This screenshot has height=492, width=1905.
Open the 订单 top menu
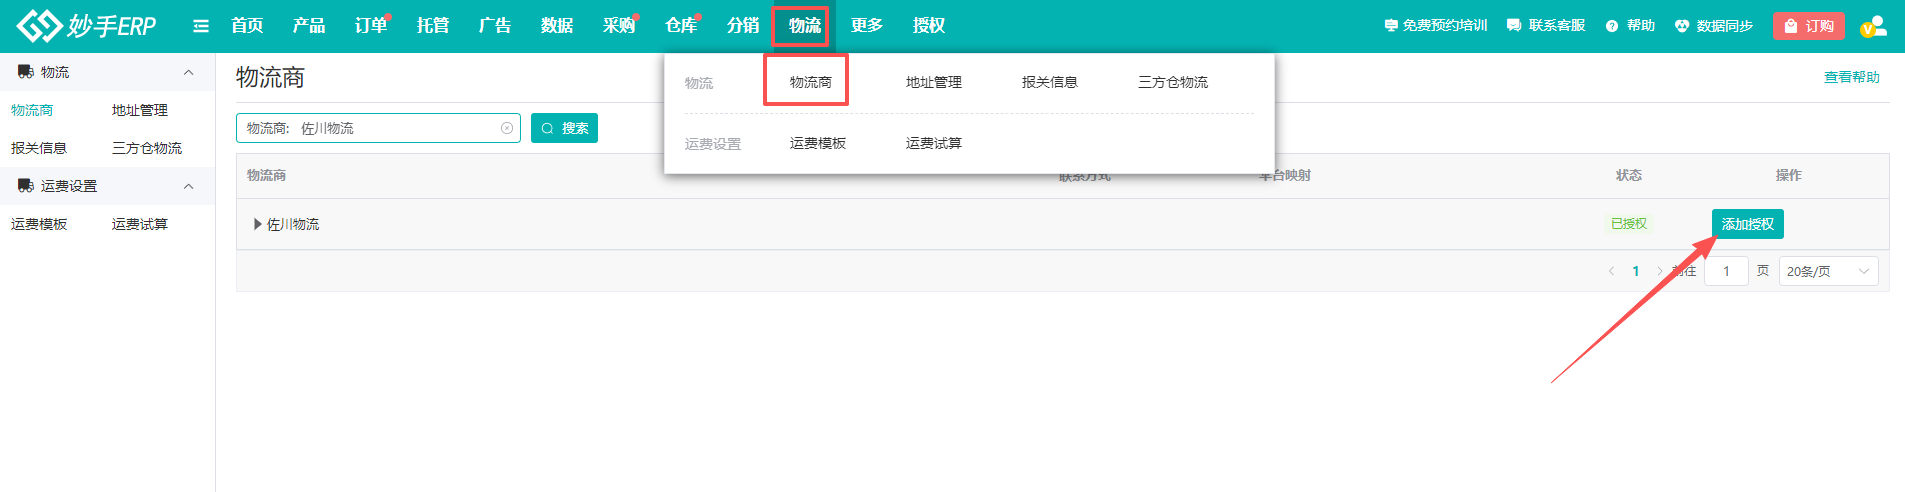371,26
